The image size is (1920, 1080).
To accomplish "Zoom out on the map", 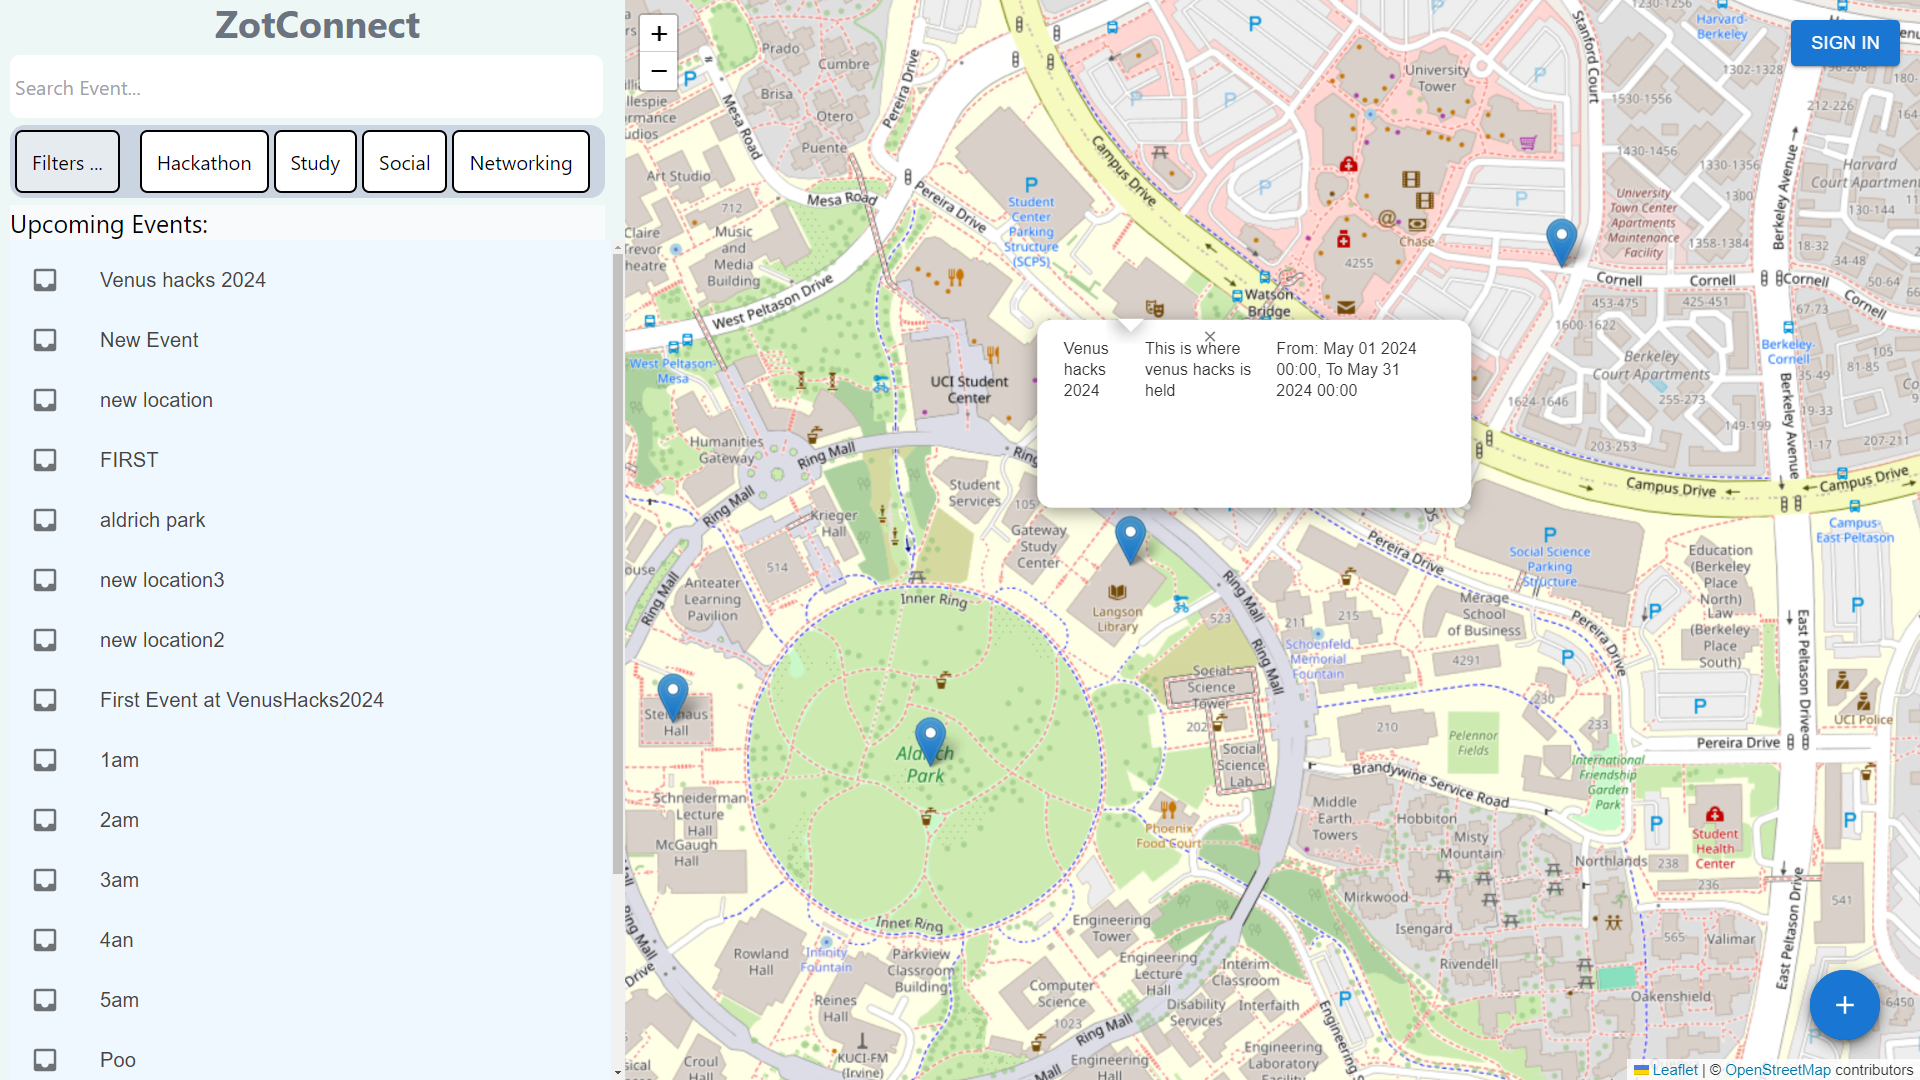I will (x=658, y=71).
